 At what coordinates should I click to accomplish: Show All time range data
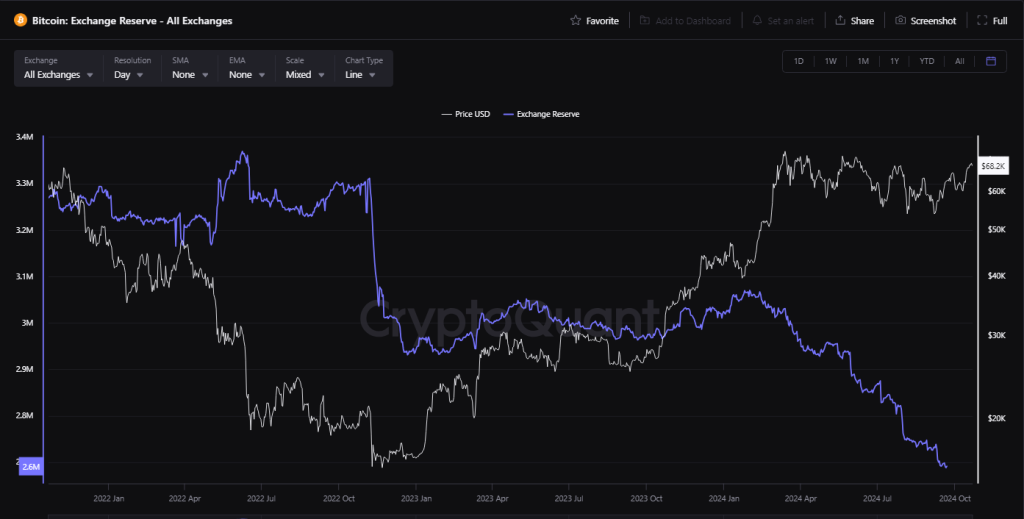[959, 61]
